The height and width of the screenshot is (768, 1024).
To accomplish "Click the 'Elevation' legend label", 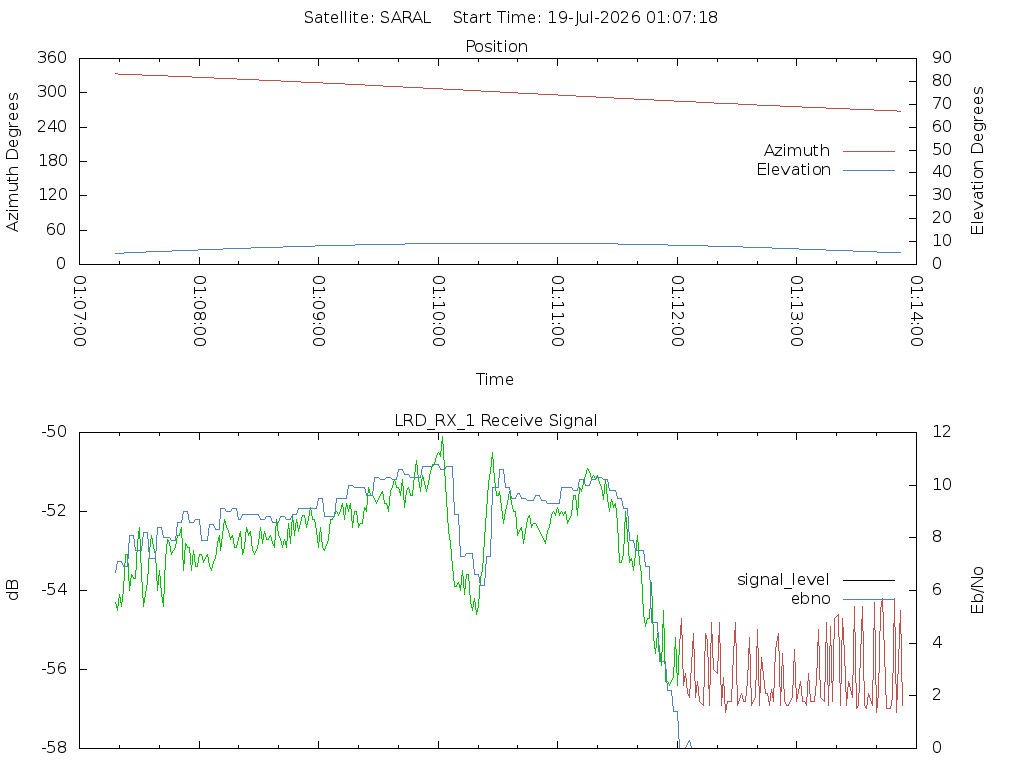I will click(793, 170).
